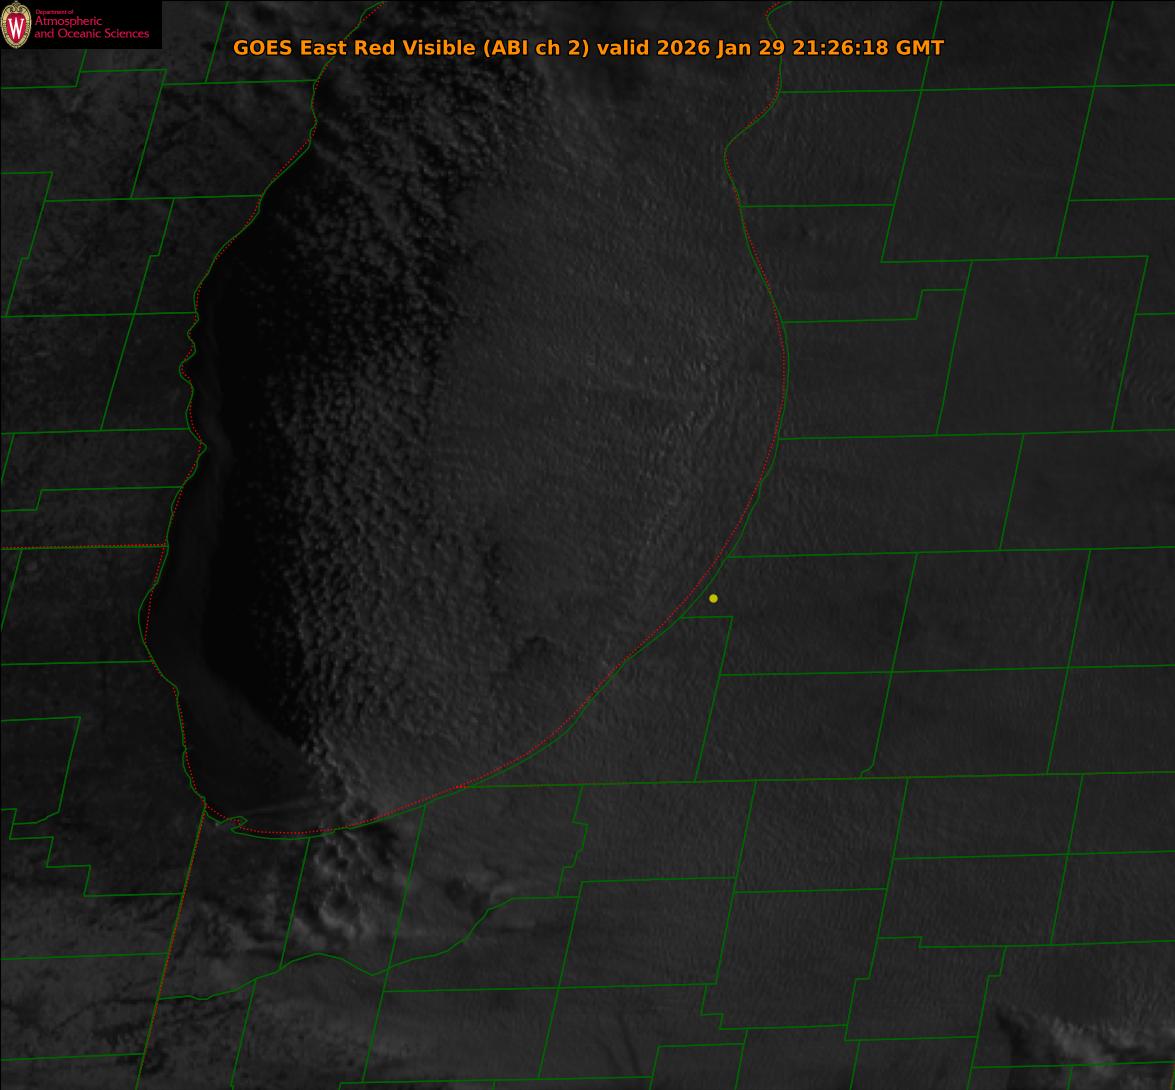Click the small harbor notch on the southwestern shore

tap(238, 823)
